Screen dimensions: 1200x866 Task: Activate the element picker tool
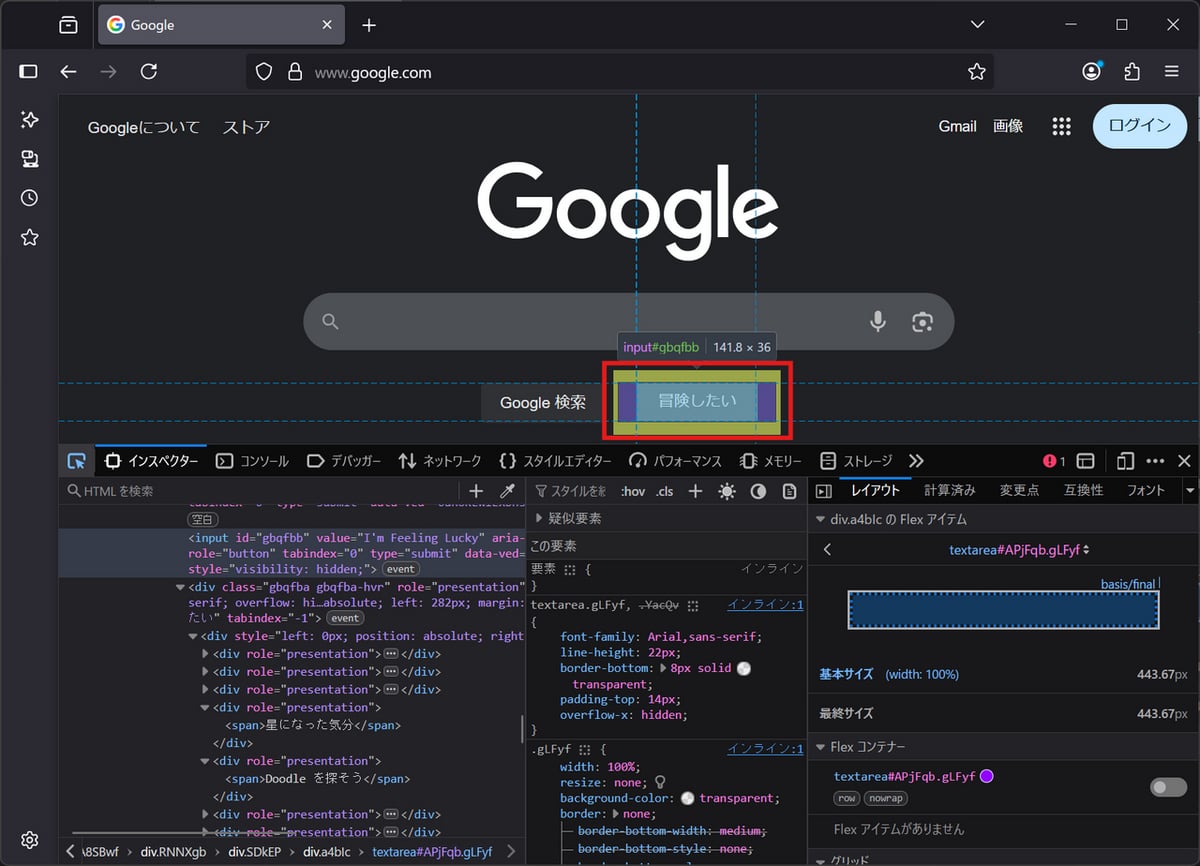[77, 461]
